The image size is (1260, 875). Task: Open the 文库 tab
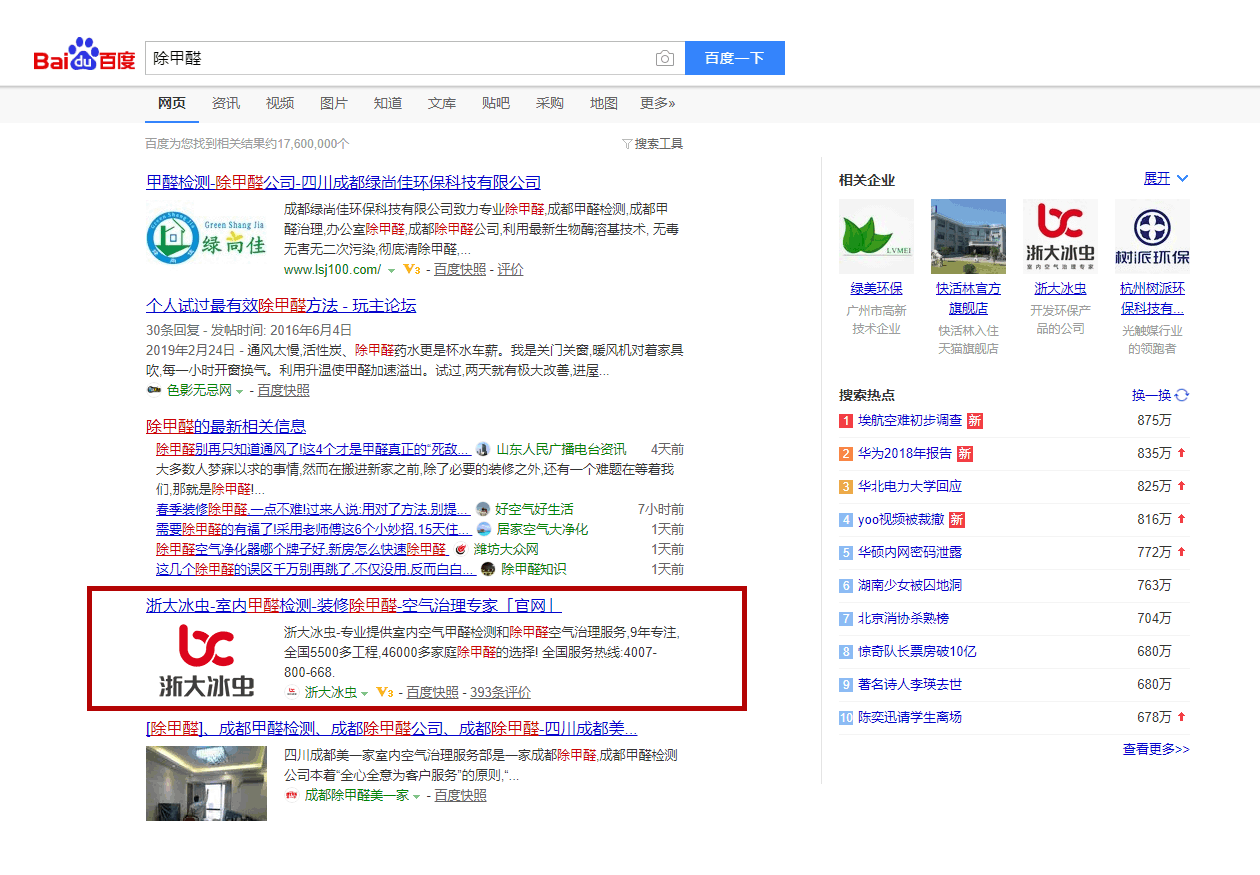pyautogui.click(x=442, y=103)
